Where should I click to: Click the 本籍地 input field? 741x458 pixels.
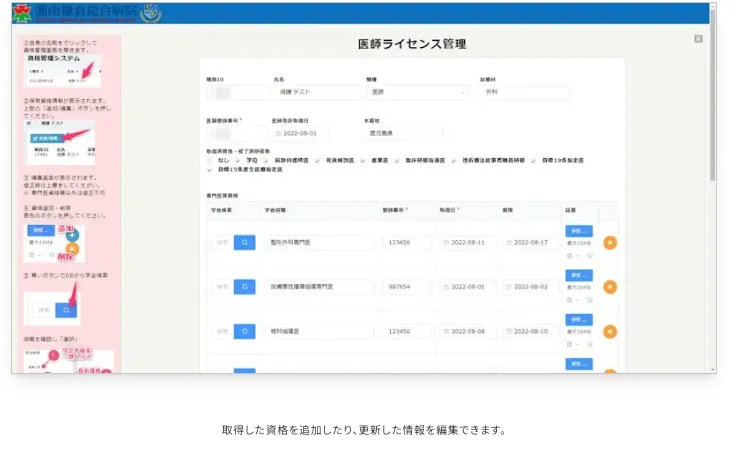click(403, 134)
